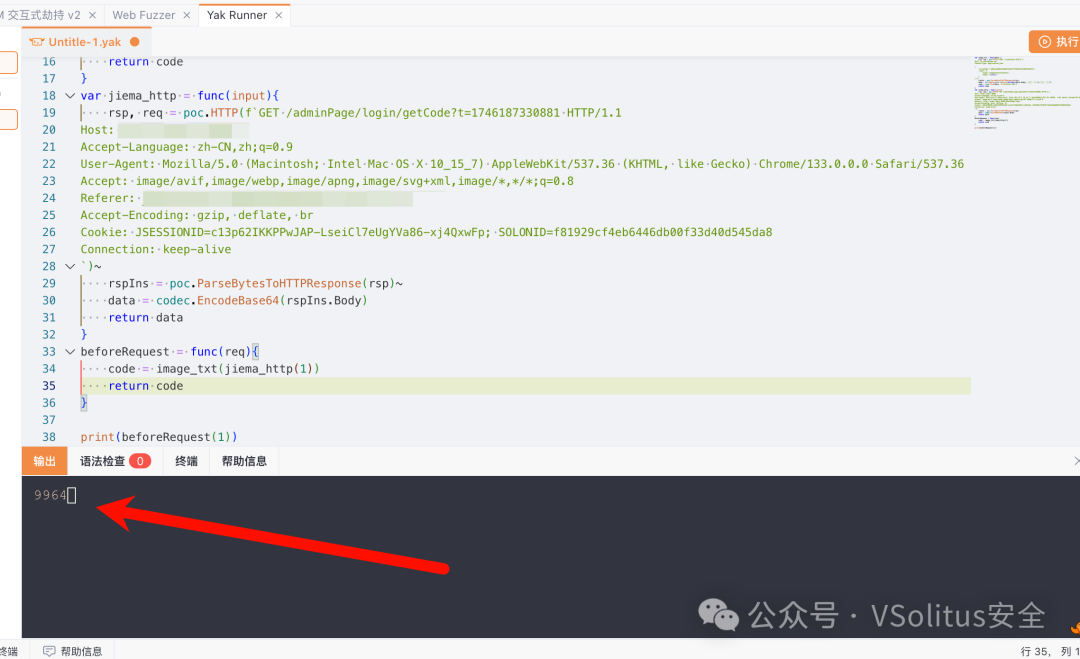The width and height of the screenshot is (1080, 659).
Task: Click the cursor position 行 35 indicator
Action: pyautogui.click(x=1035, y=651)
